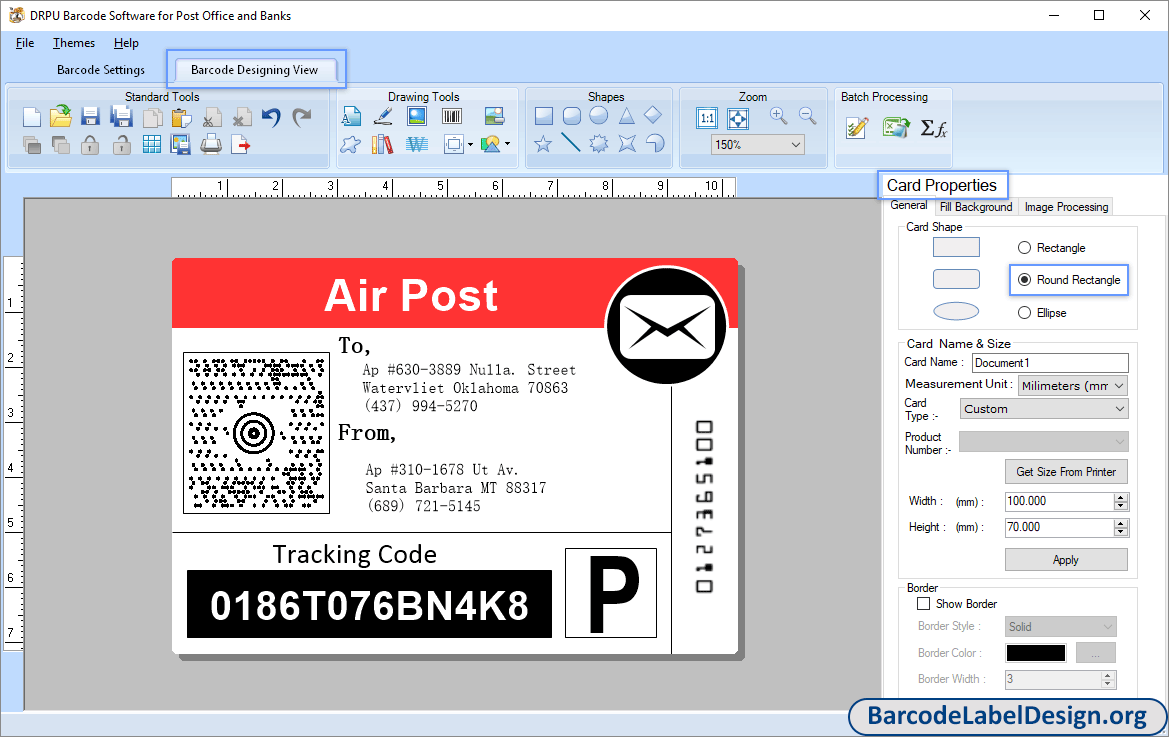This screenshot has width=1169, height=737.
Task: Open the batch formula Σfx tool
Action: point(933,128)
